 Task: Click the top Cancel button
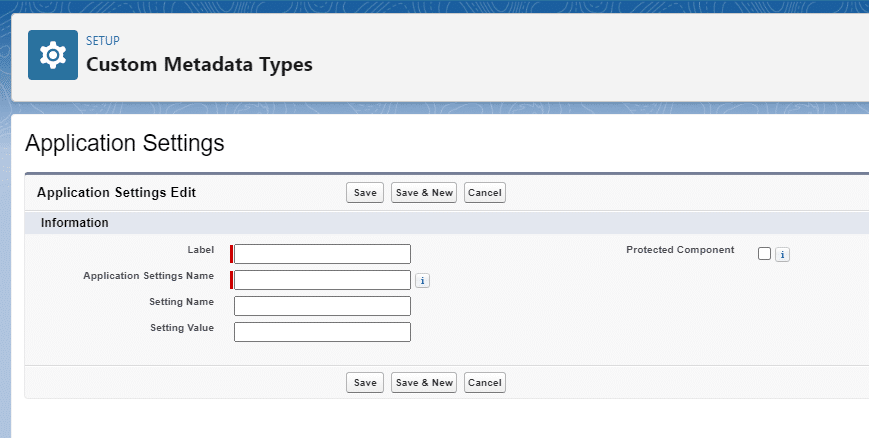click(484, 193)
